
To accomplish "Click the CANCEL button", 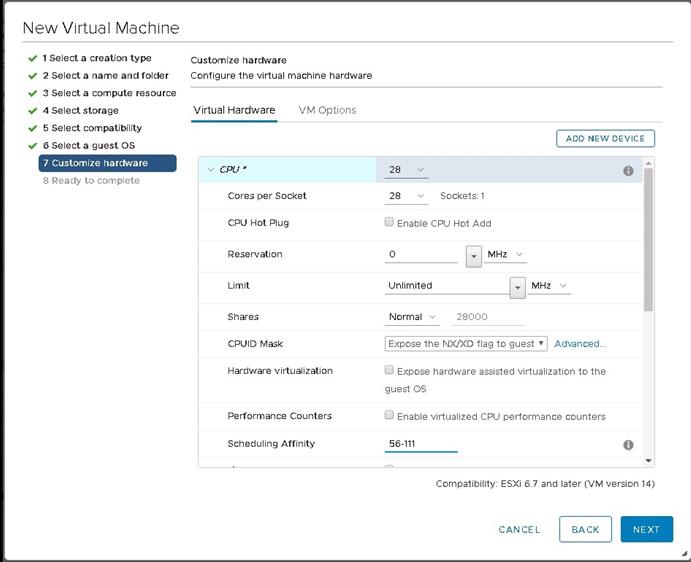I will coord(519,529).
